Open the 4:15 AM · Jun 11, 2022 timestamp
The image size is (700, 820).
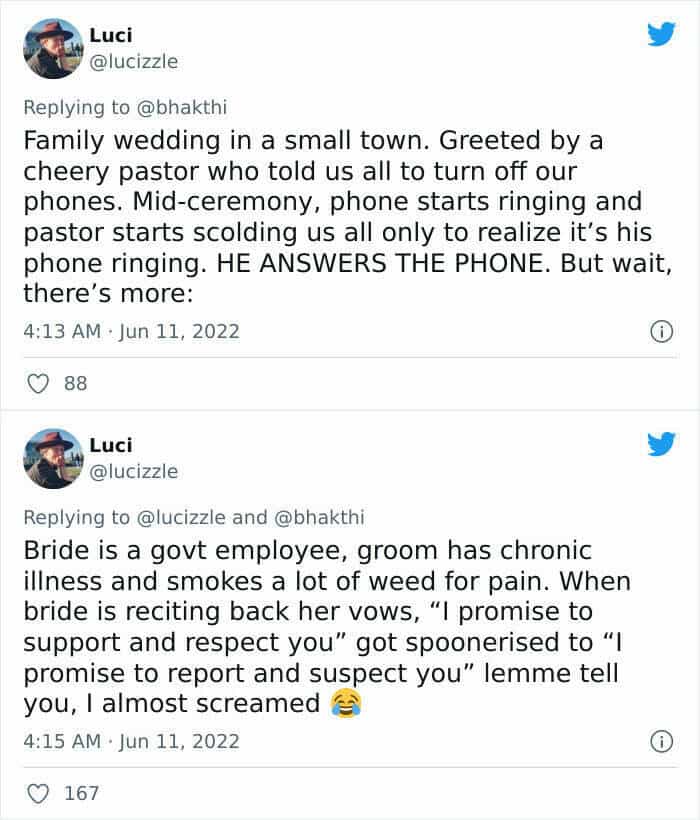click(x=131, y=741)
